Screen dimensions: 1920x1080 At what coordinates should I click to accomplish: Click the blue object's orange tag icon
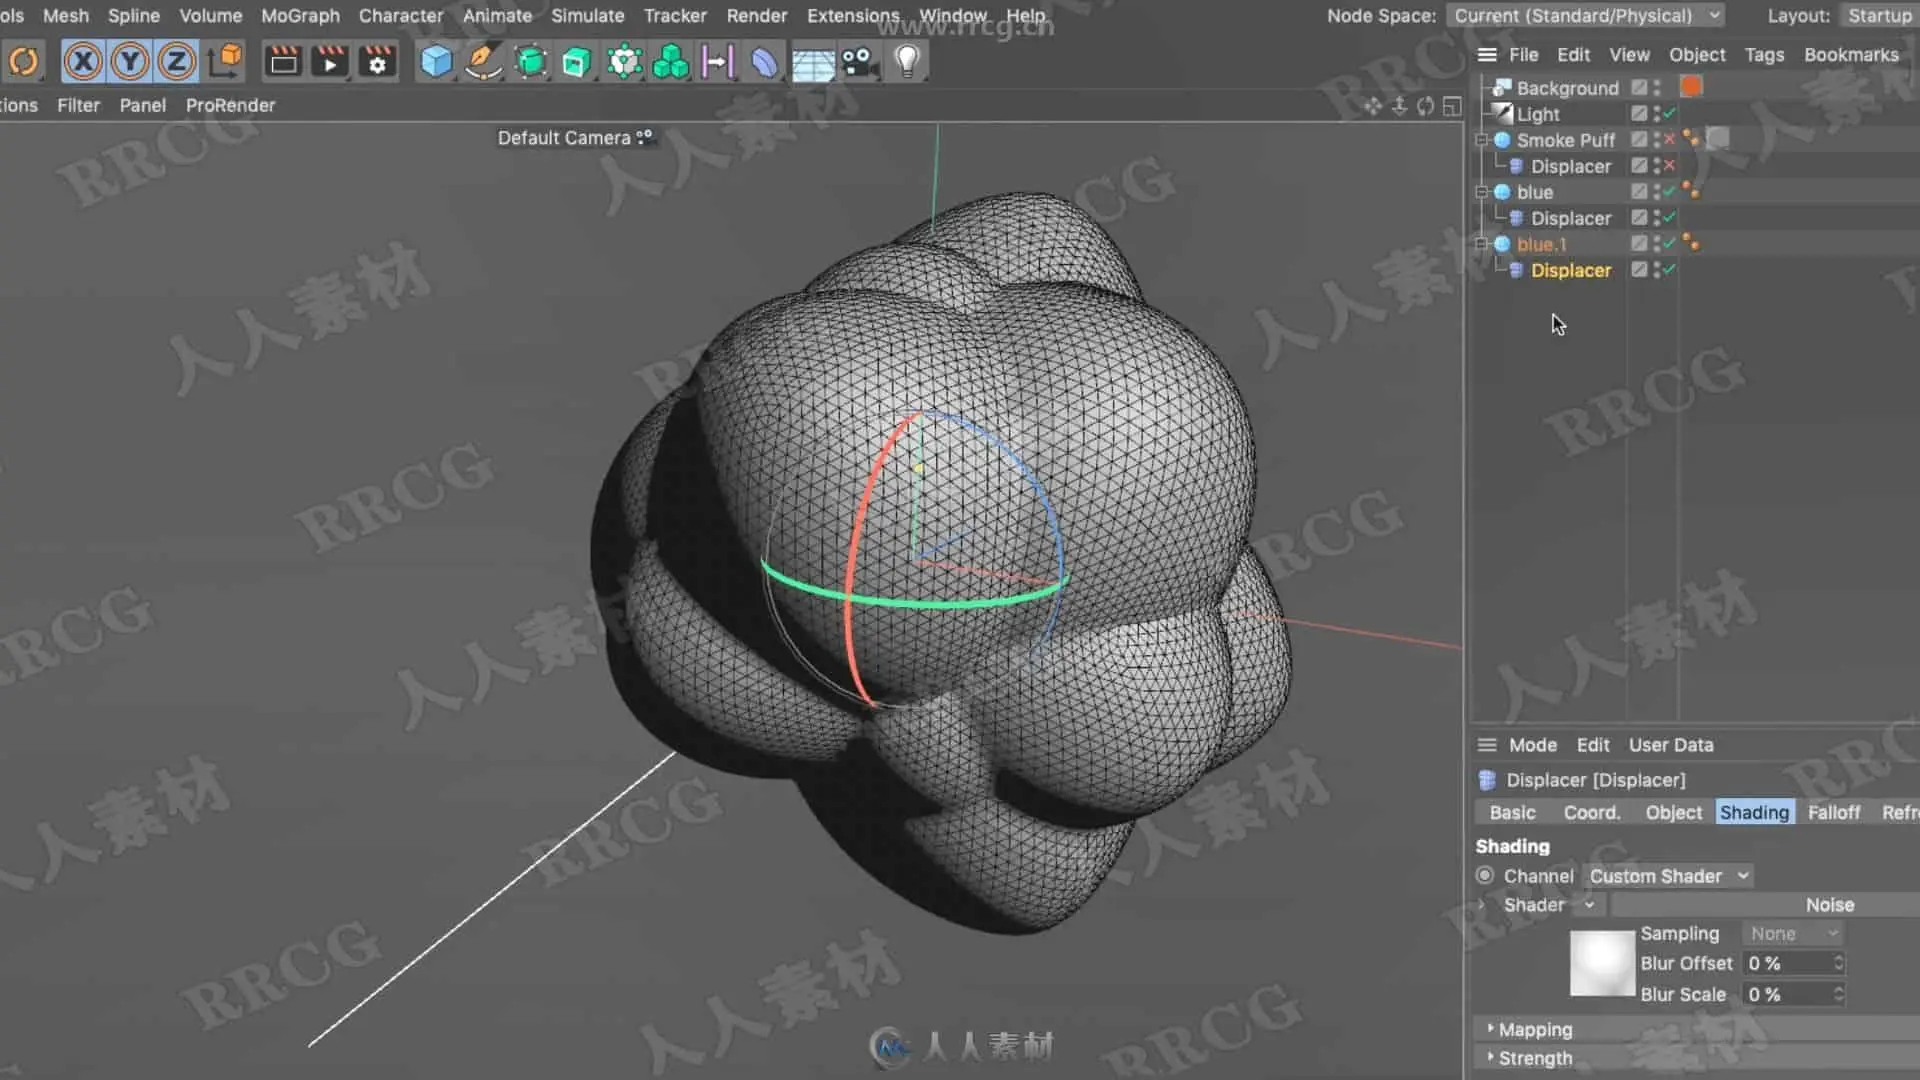tap(1690, 190)
